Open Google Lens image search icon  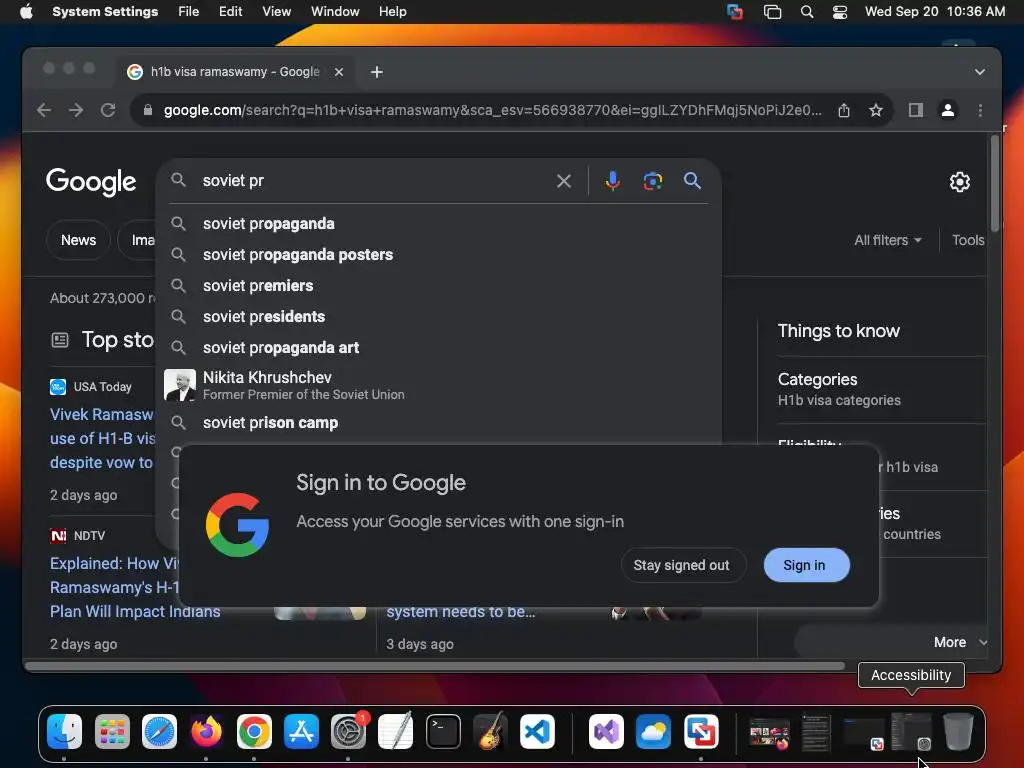pyautogui.click(x=652, y=181)
